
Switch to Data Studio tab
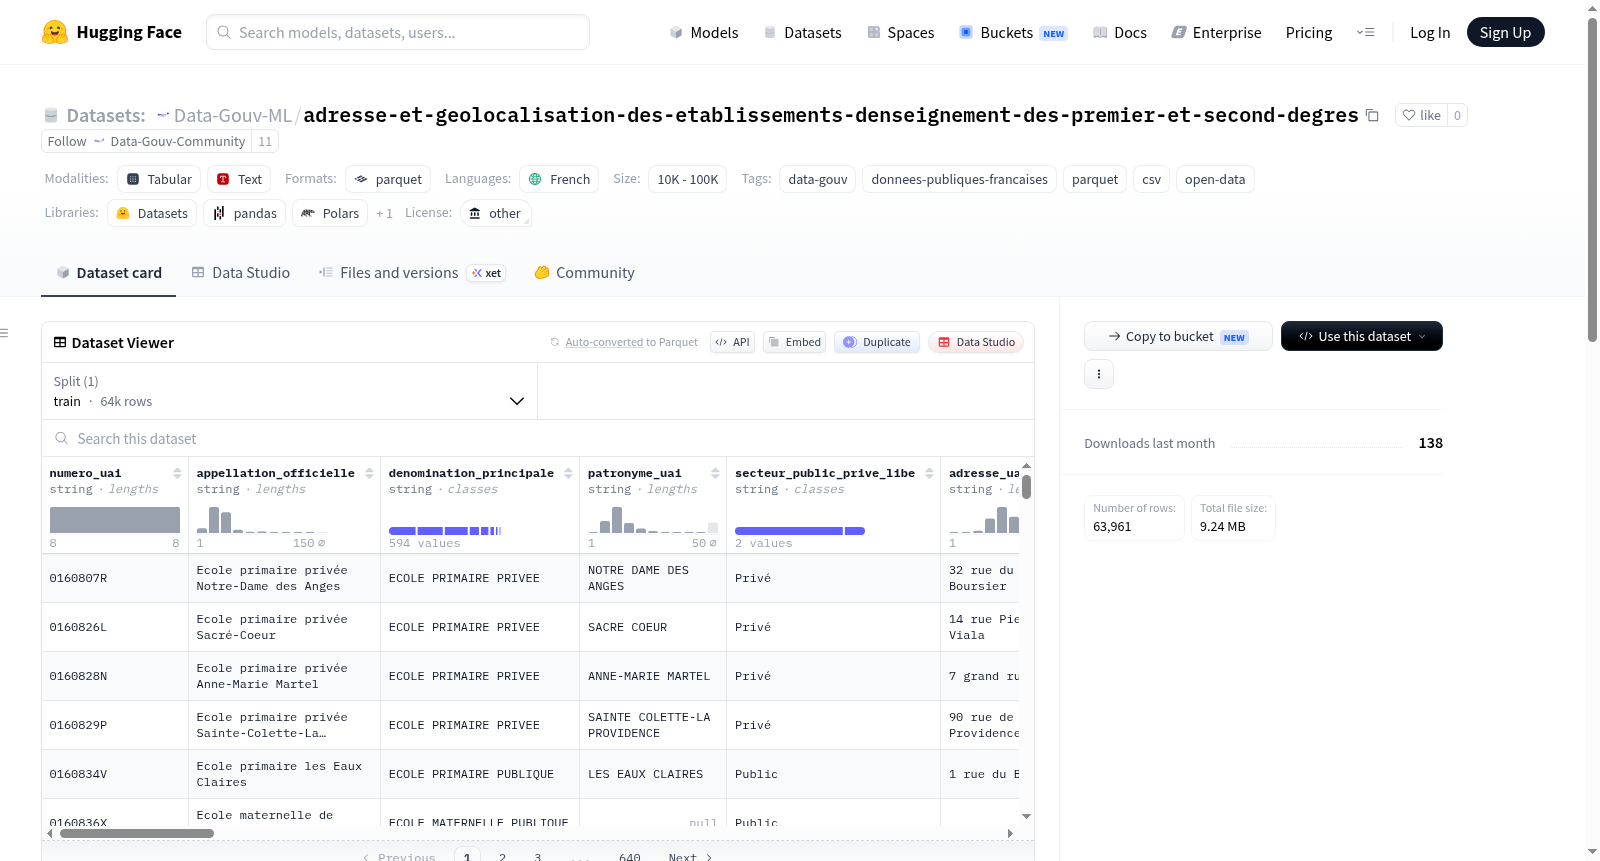tap(241, 272)
